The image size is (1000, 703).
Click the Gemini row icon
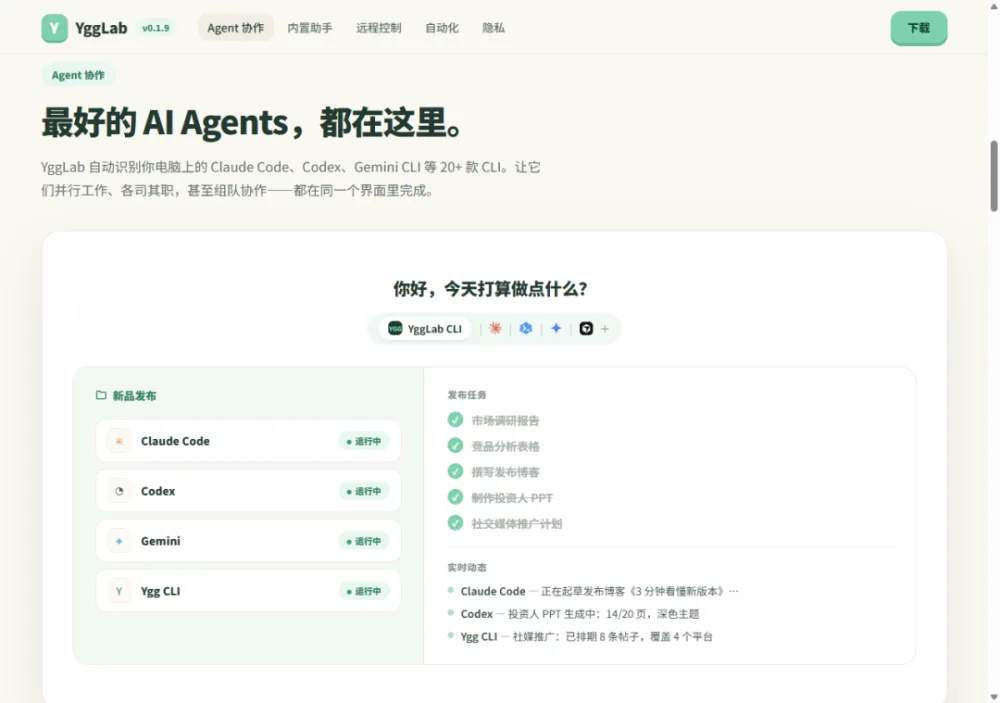[119, 541]
